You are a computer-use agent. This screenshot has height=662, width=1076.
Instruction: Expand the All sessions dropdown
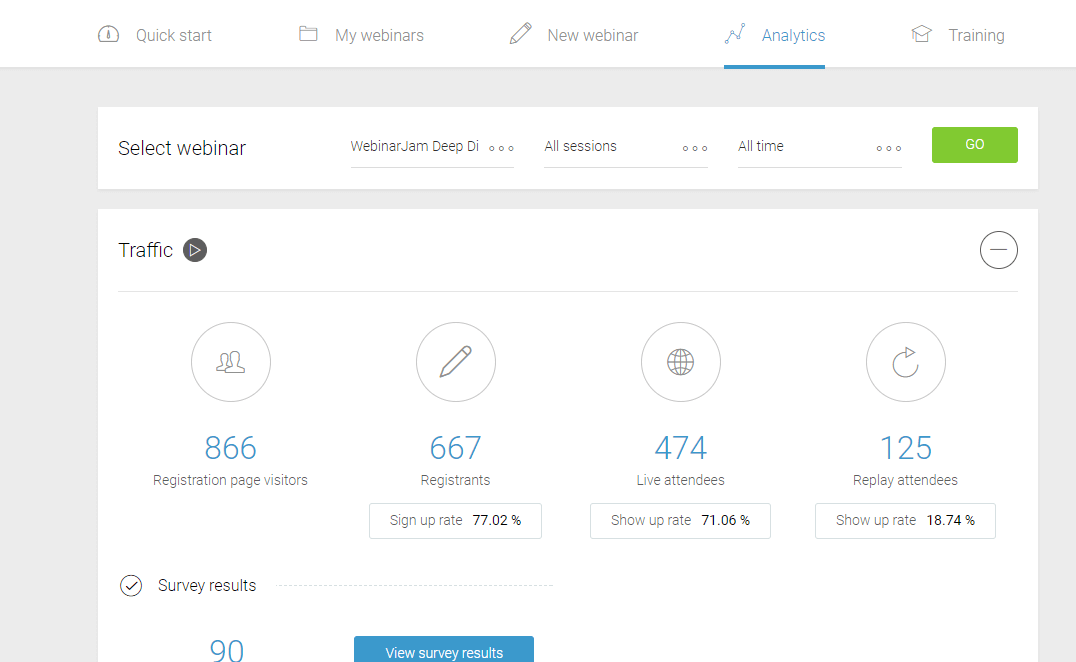pos(625,147)
